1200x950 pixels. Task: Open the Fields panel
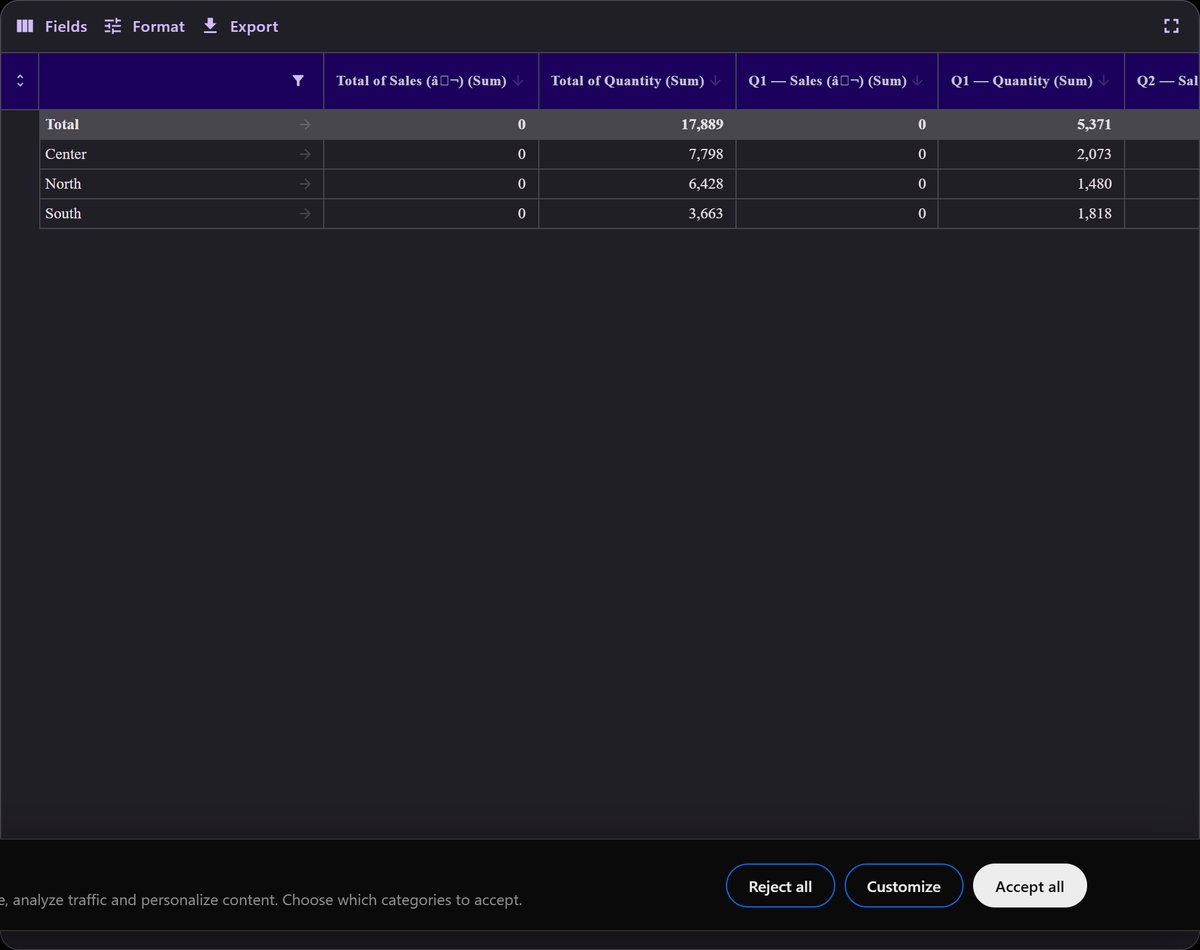52,27
